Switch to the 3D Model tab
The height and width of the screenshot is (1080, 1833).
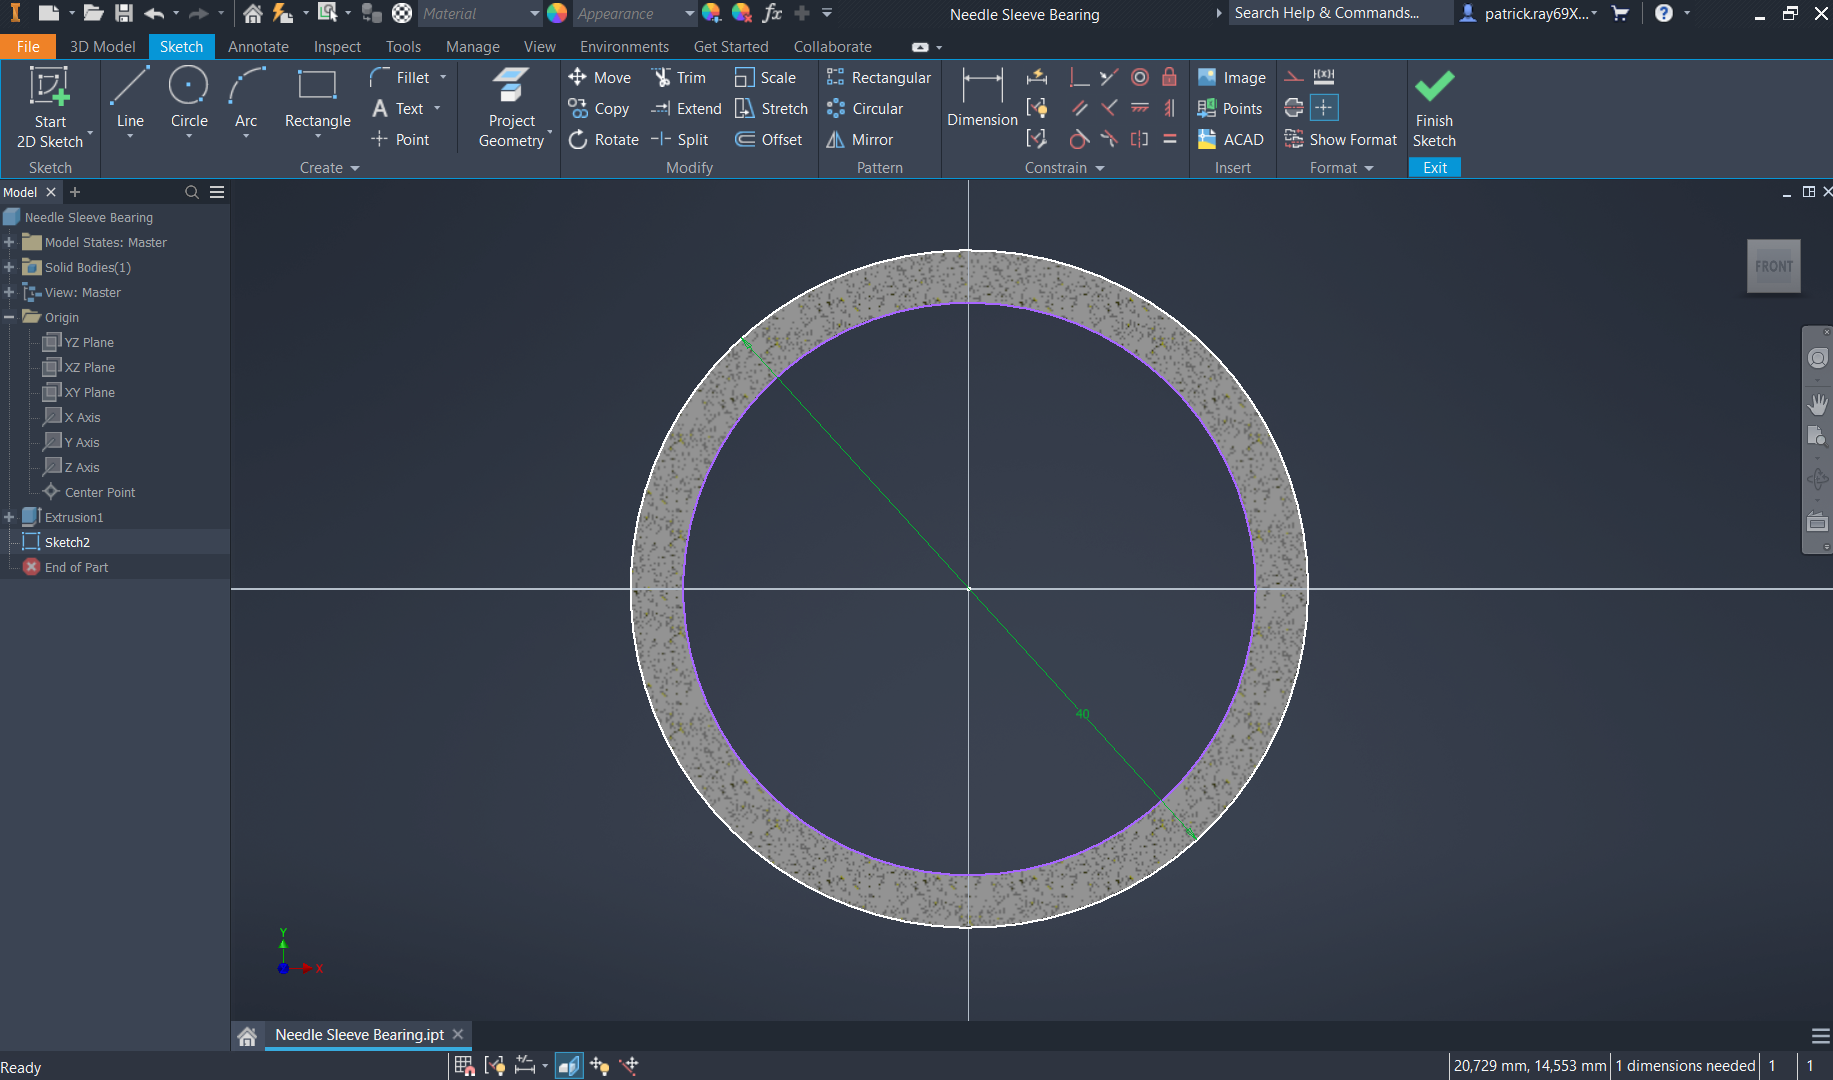pos(102,47)
